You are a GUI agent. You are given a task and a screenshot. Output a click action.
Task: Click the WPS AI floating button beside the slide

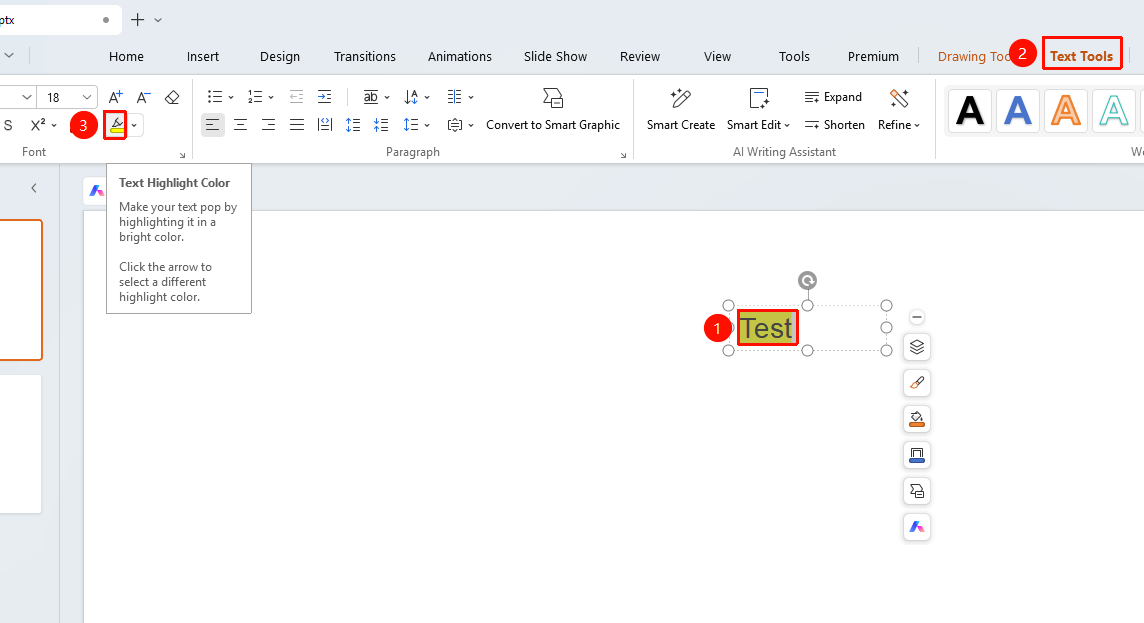[x=917, y=527]
